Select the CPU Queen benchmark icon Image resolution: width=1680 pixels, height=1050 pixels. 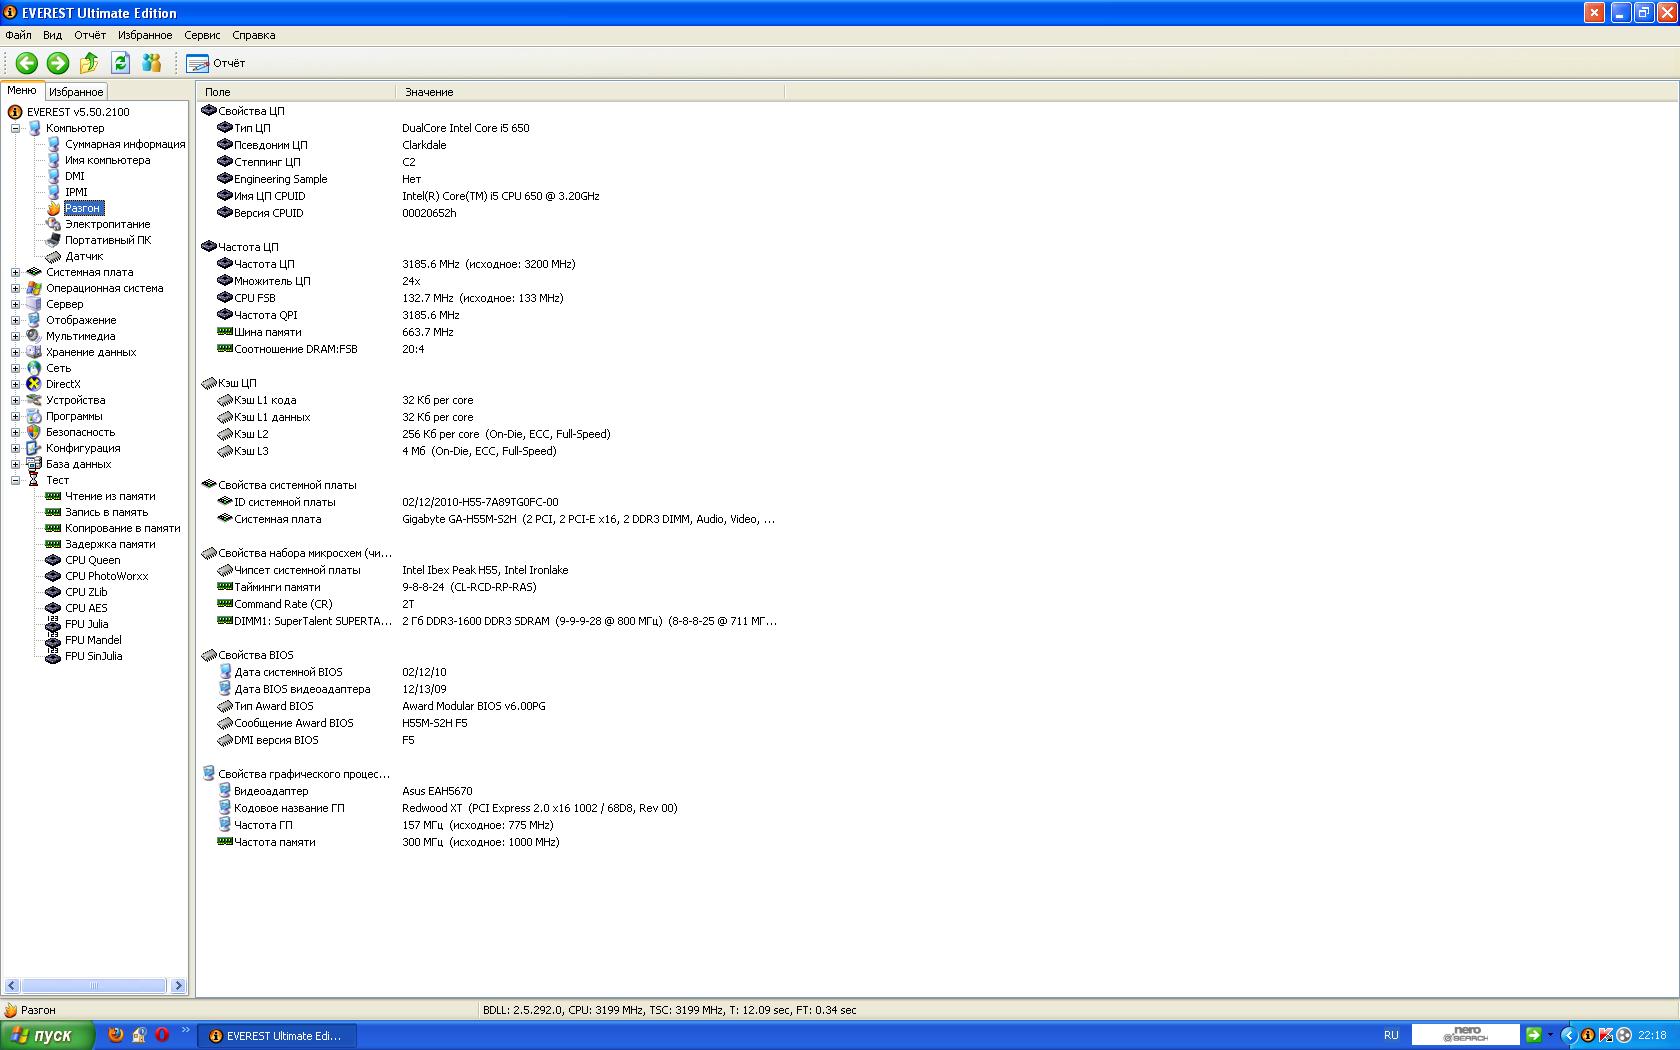click(54, 560)
